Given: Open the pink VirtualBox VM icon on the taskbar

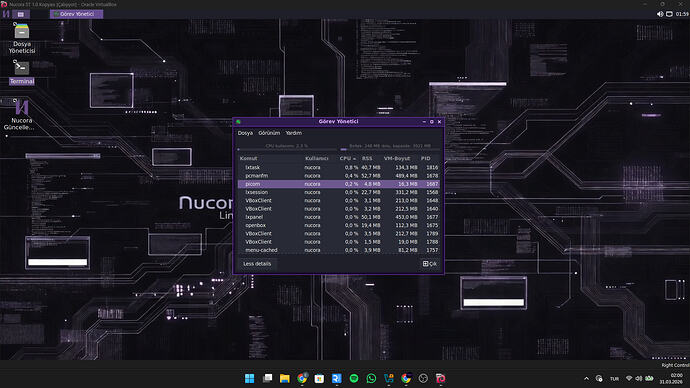Looking at the screenshot, I should [440, 378].
